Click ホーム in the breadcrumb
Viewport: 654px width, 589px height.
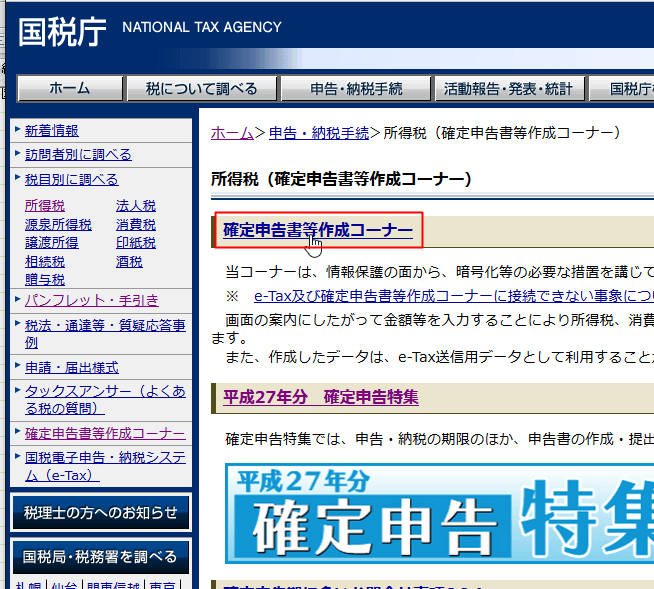pos(232,133)
